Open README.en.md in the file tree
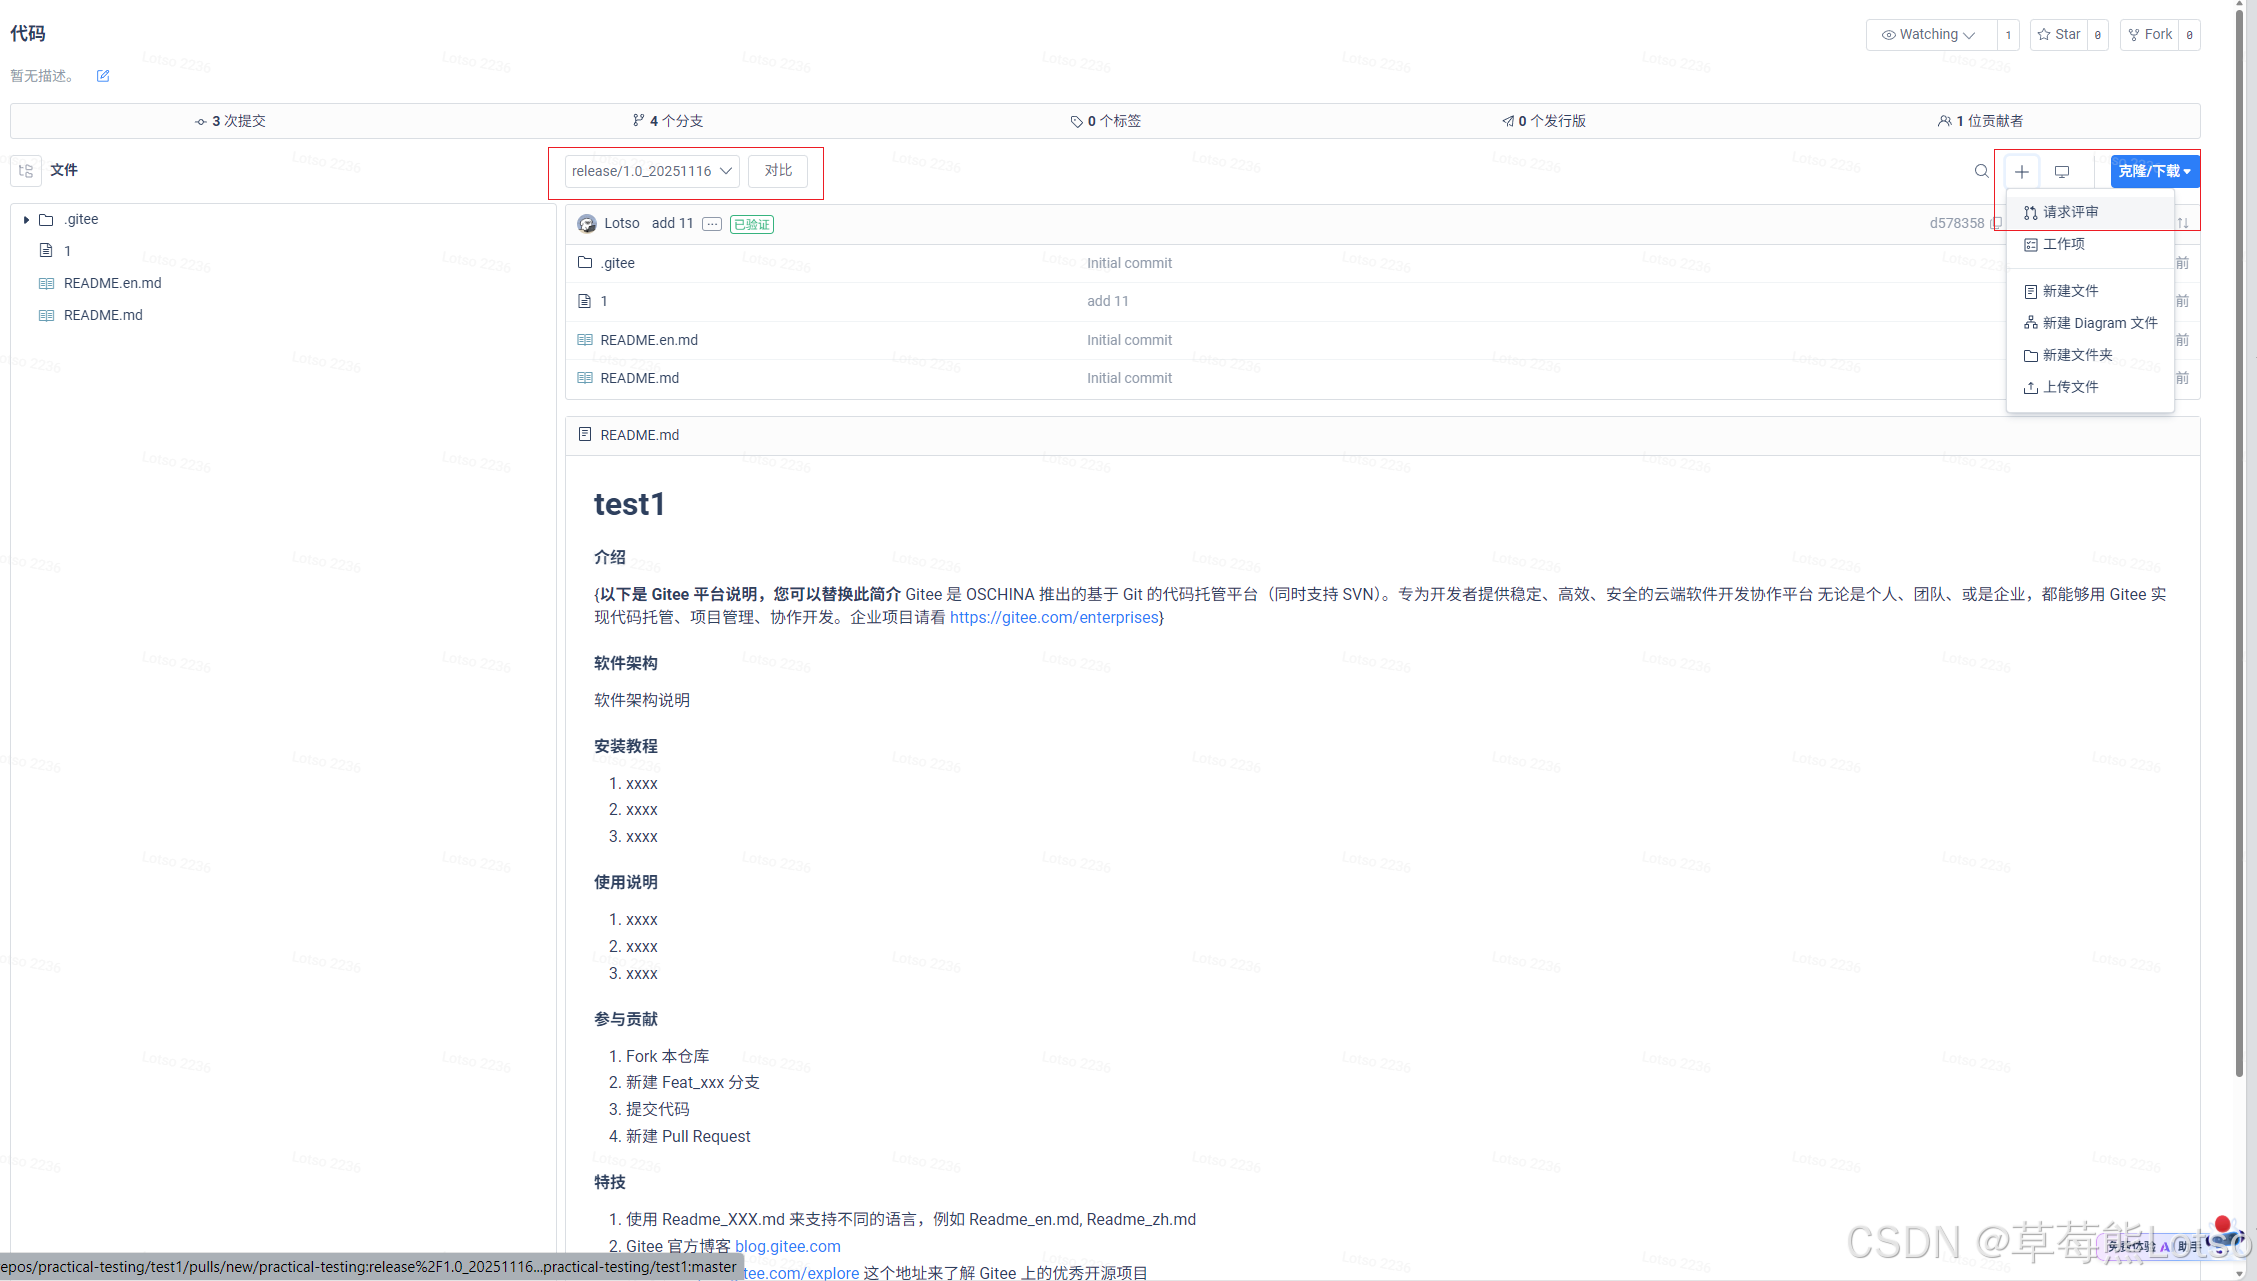Image resolution: width=2257 pixels, height=1281 pixels. tap(112, 283)
